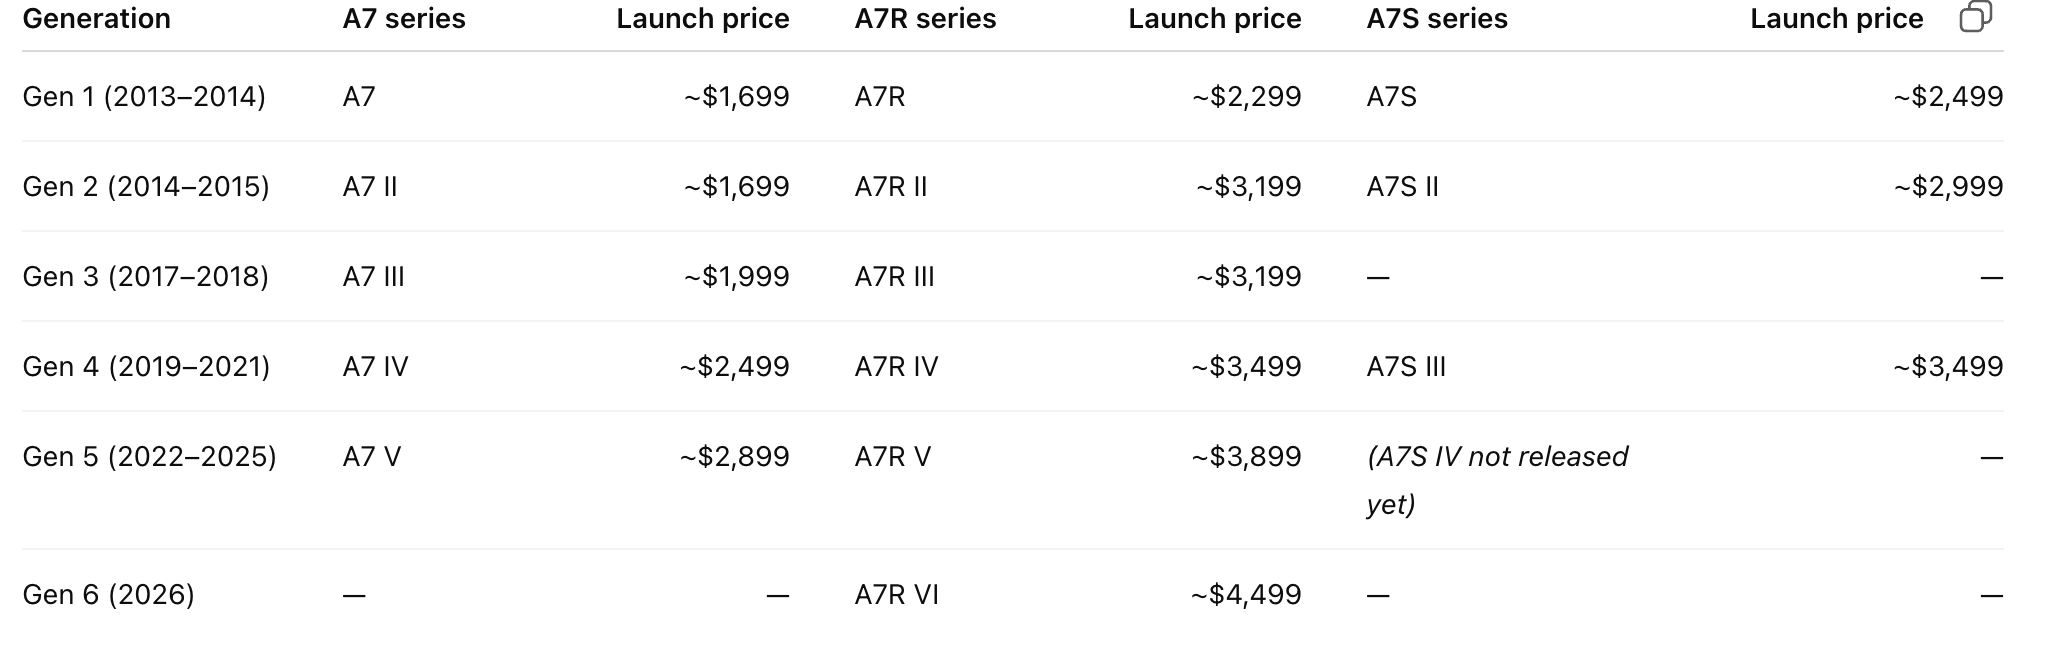Select the ~$2,499 A7S launch price

coord(1948,97)
